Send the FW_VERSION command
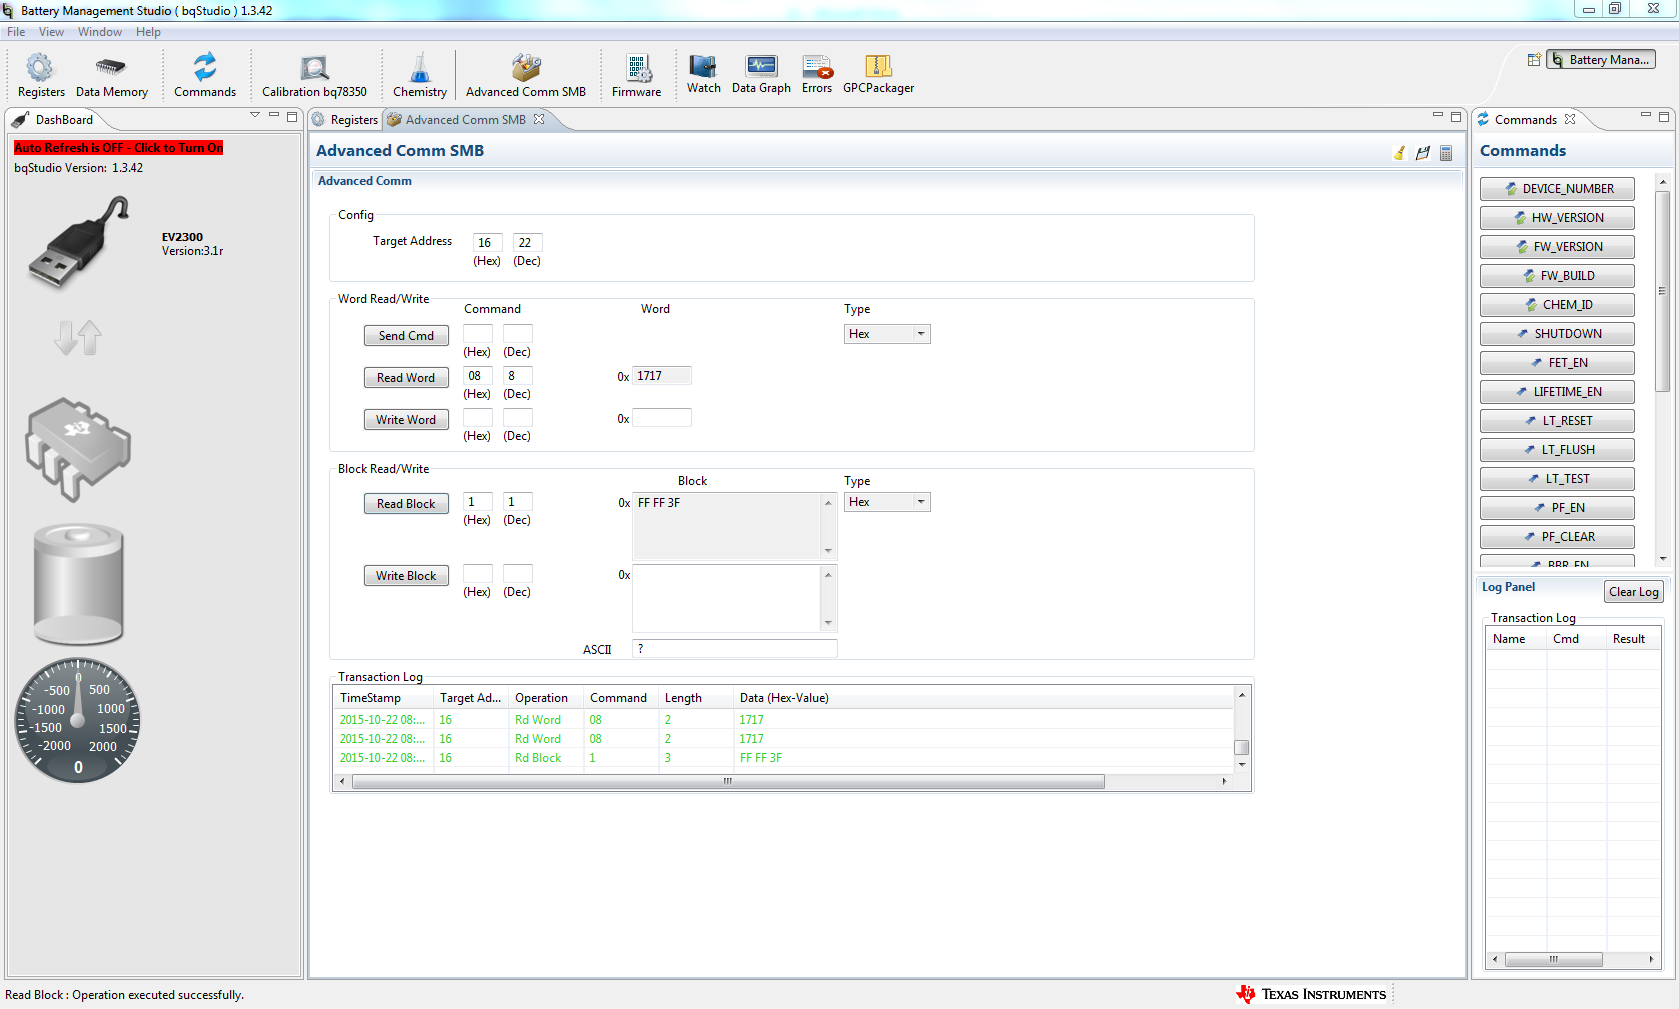 coord(1557,246)
